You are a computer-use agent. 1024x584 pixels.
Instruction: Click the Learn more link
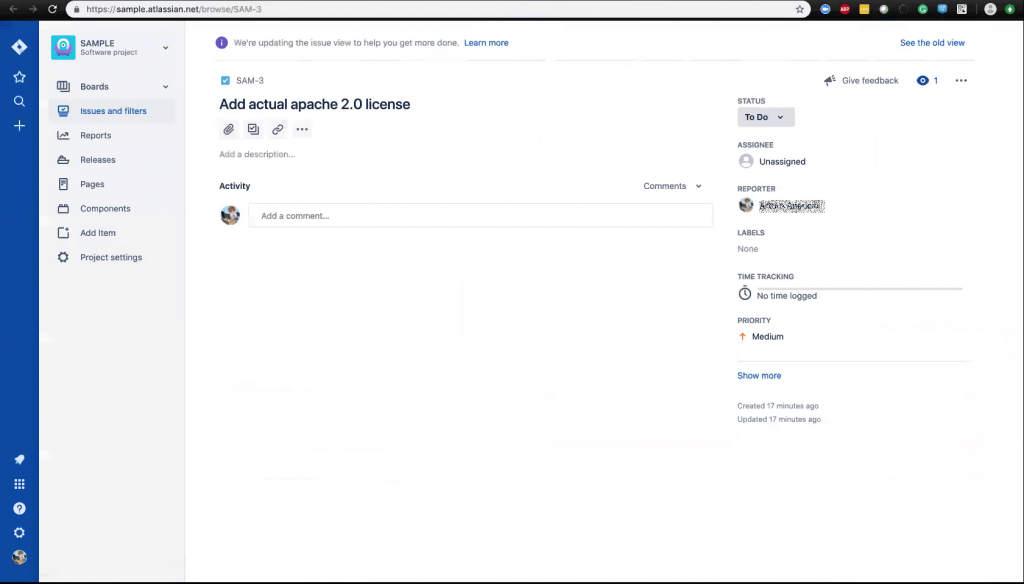click(486, 43)
